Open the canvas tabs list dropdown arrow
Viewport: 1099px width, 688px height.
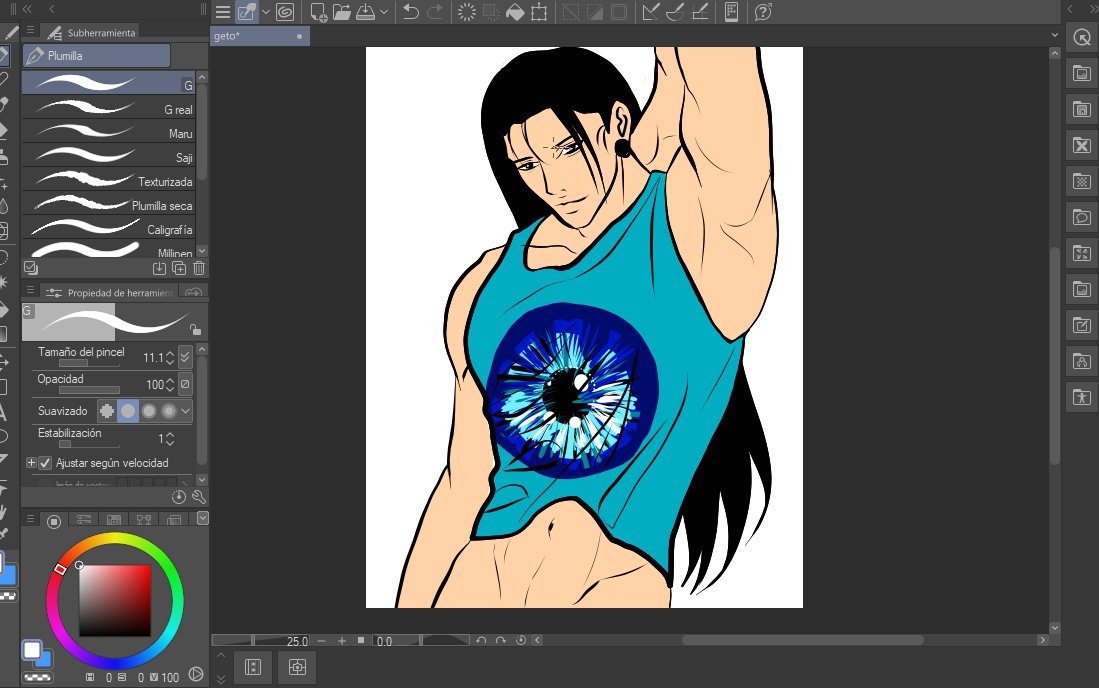point(1054,35)
